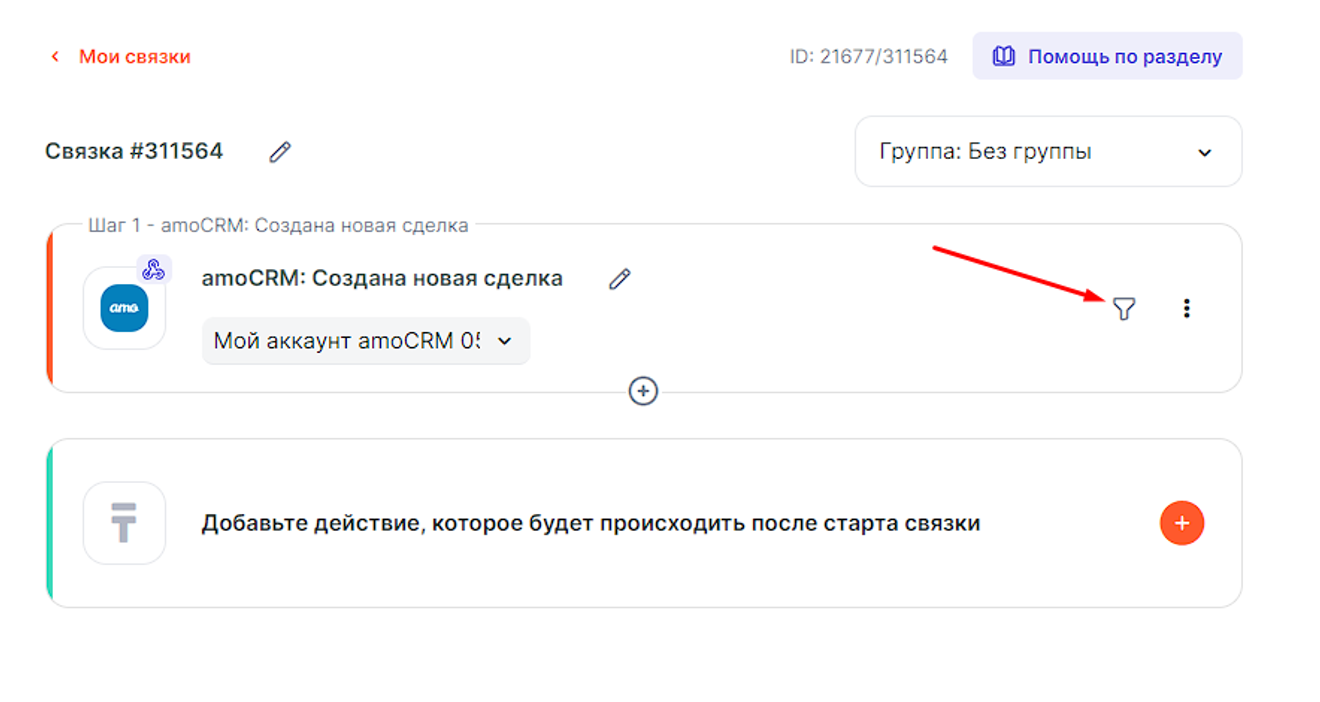Click the purple webhook badge on amoCRM logo
Image resolution: width=1320 pixels, height=702 pixels.
(153, 269)
